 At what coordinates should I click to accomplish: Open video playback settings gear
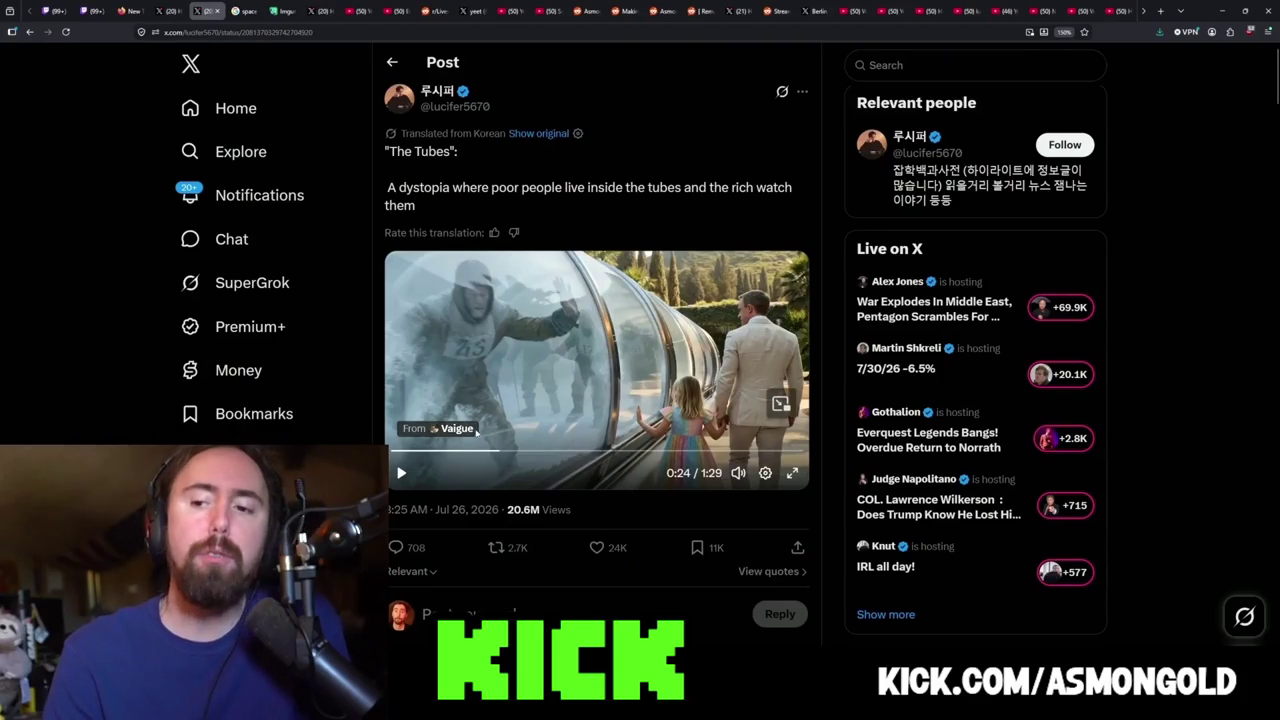pos(765,473)
